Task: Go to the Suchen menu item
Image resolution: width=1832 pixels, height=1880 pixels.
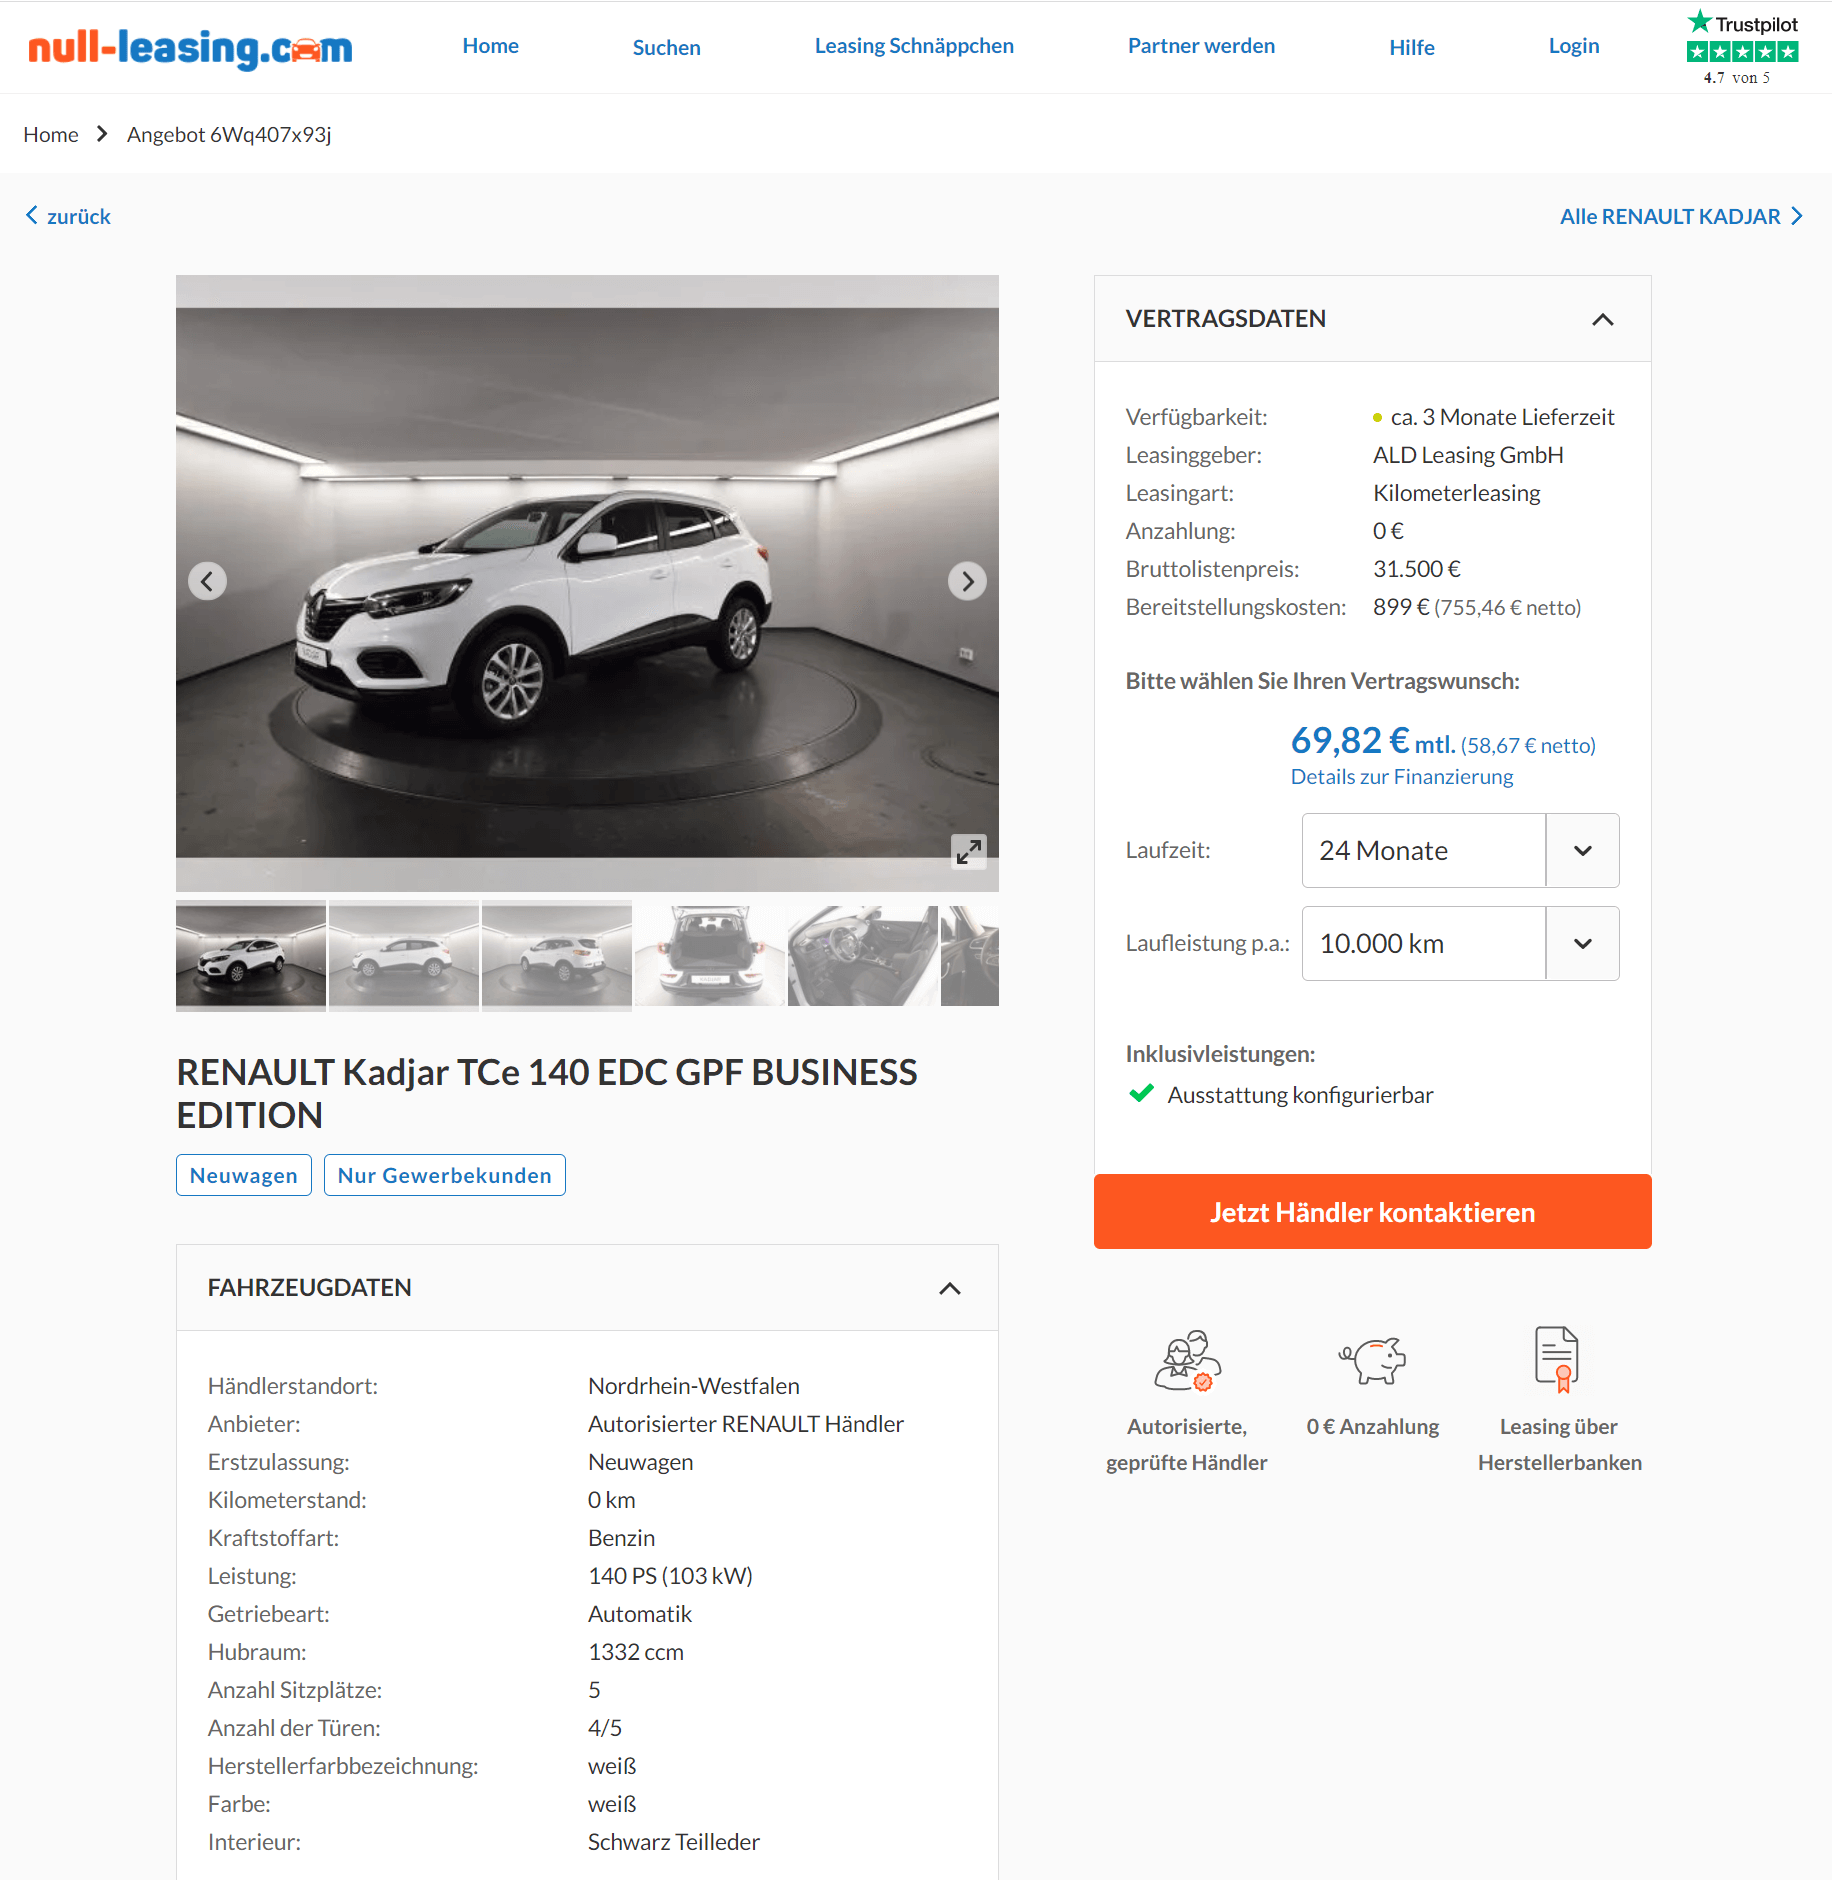Action: coord(666,47)
